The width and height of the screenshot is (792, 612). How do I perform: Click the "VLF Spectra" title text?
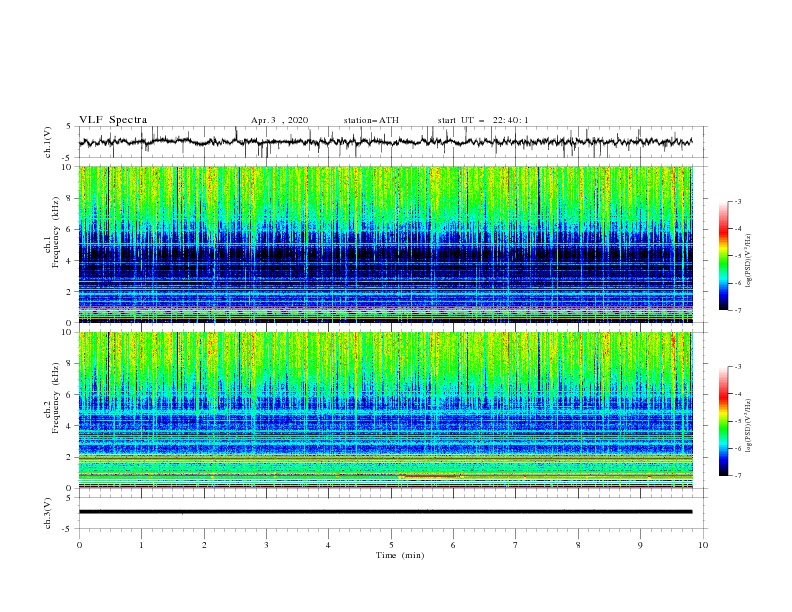coord(113,120)
